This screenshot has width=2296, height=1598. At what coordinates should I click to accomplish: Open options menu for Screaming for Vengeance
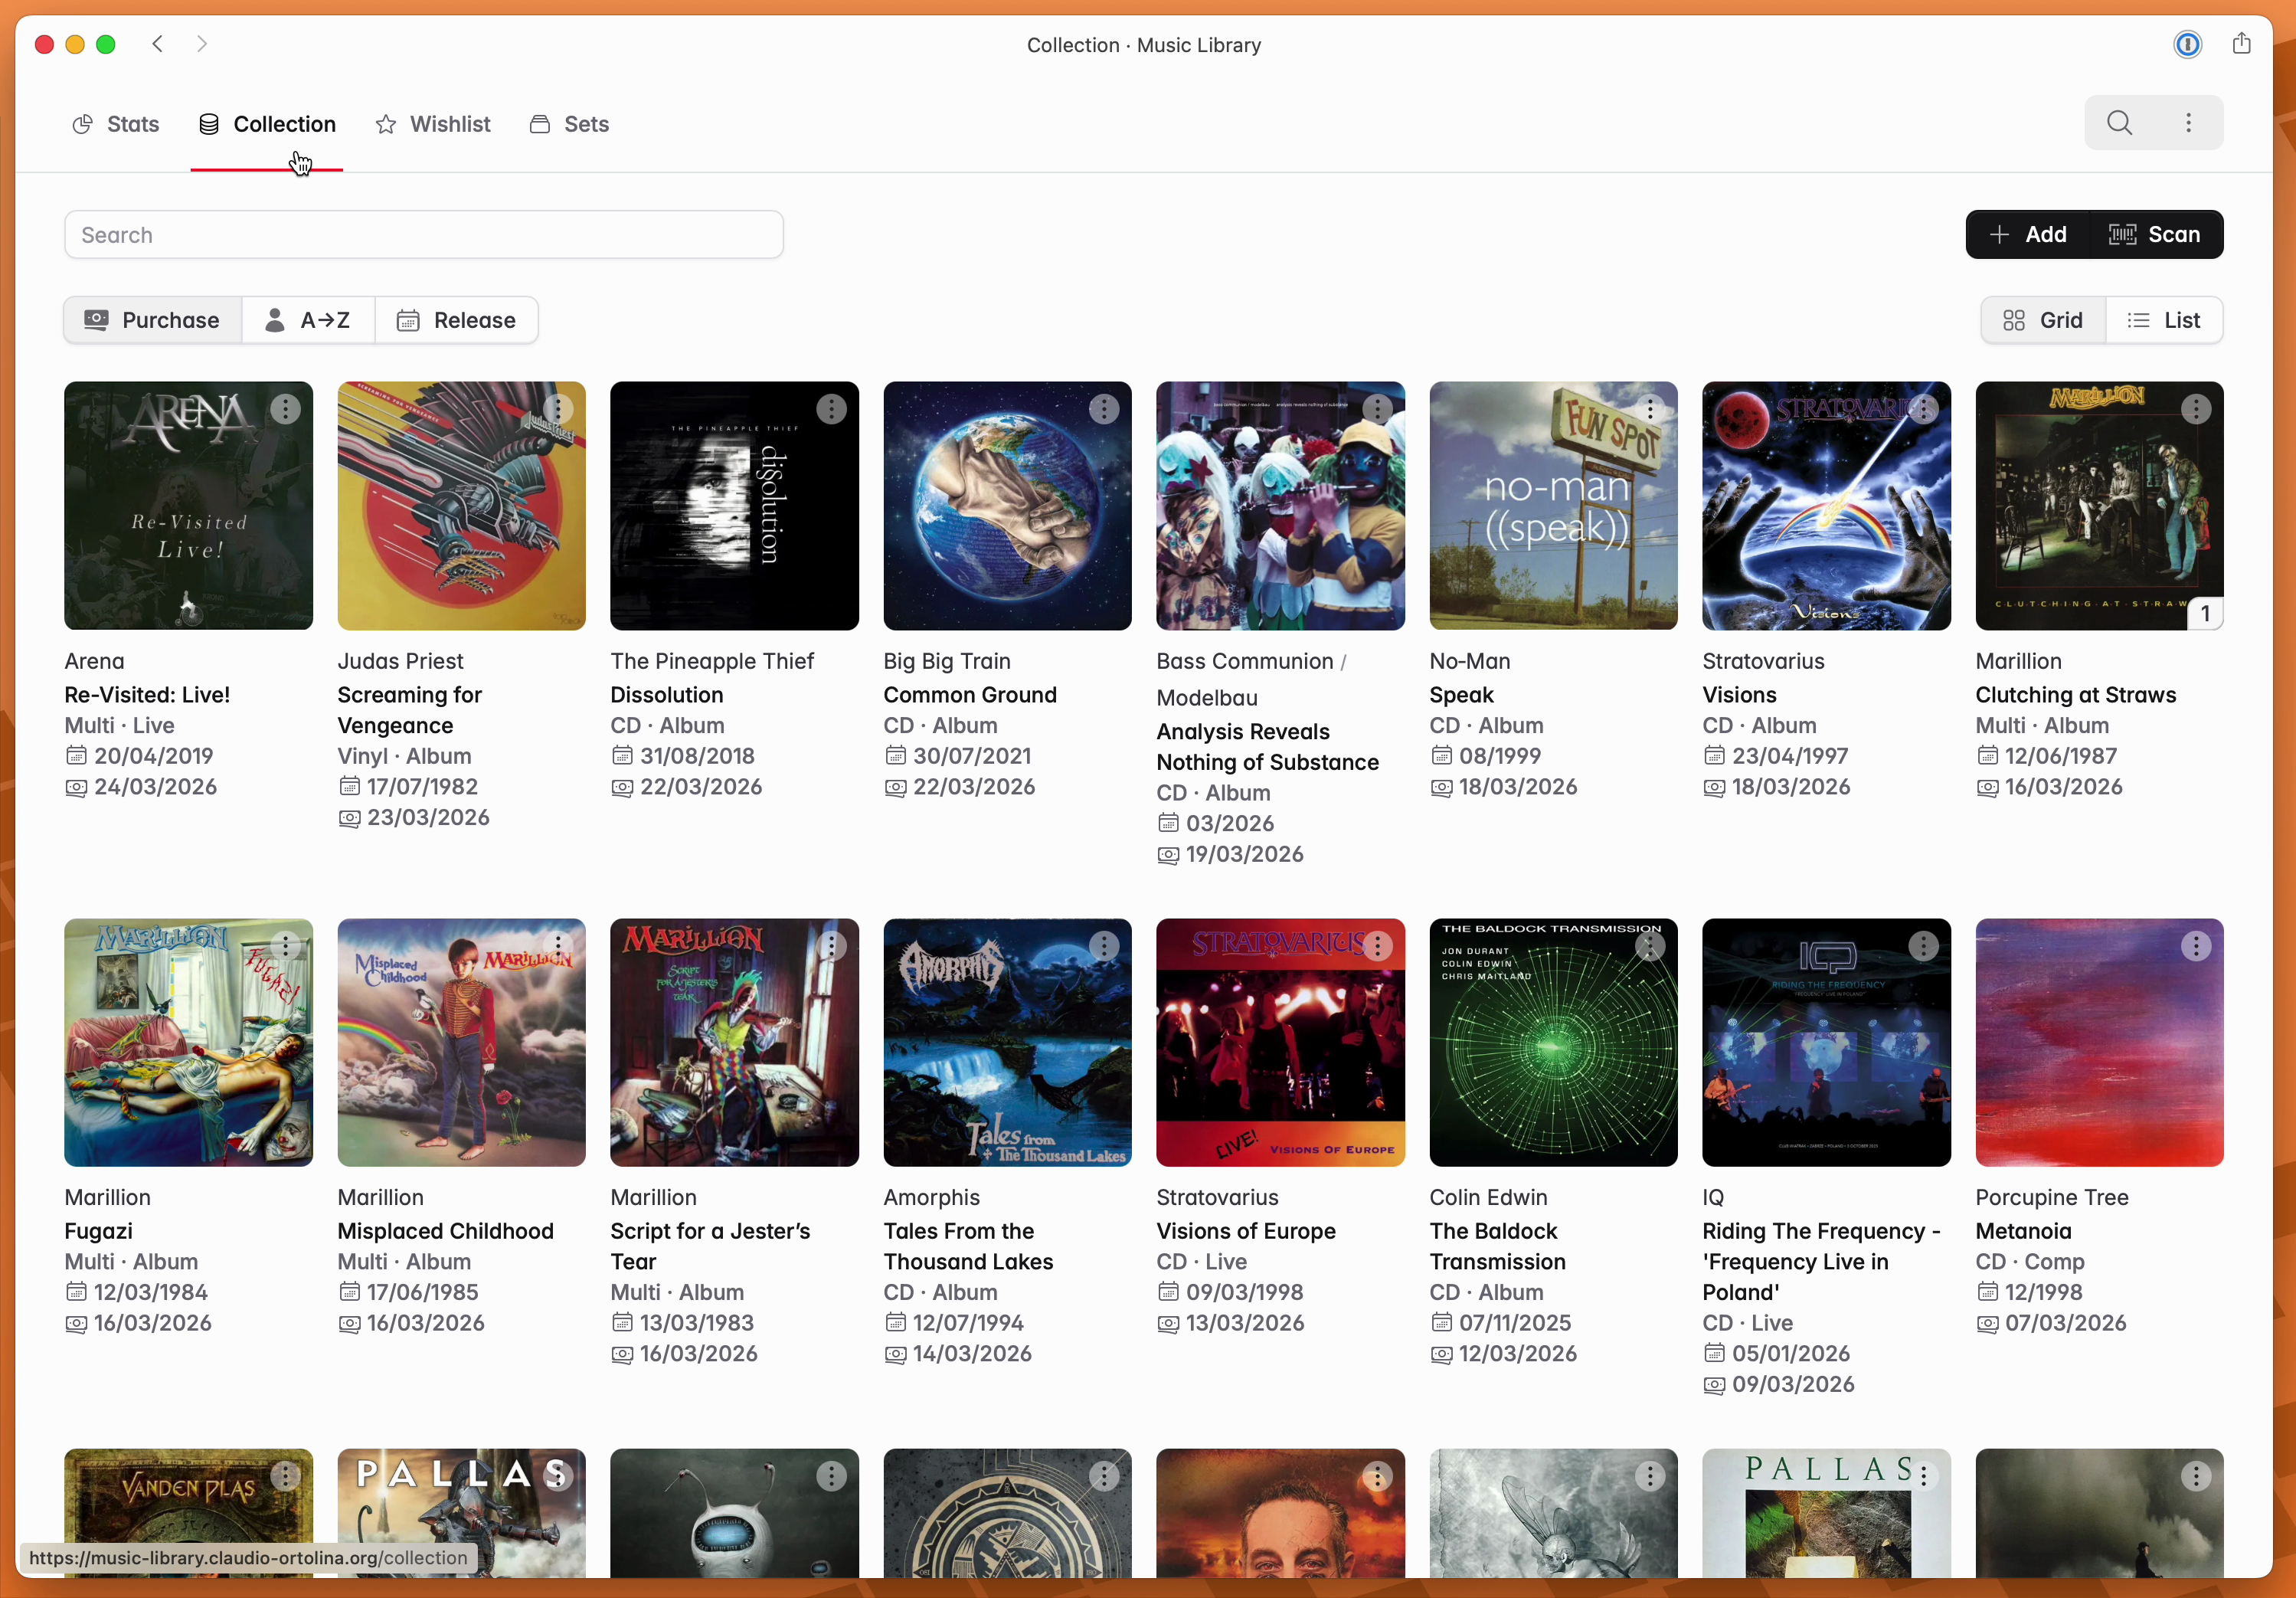[558, 409]
